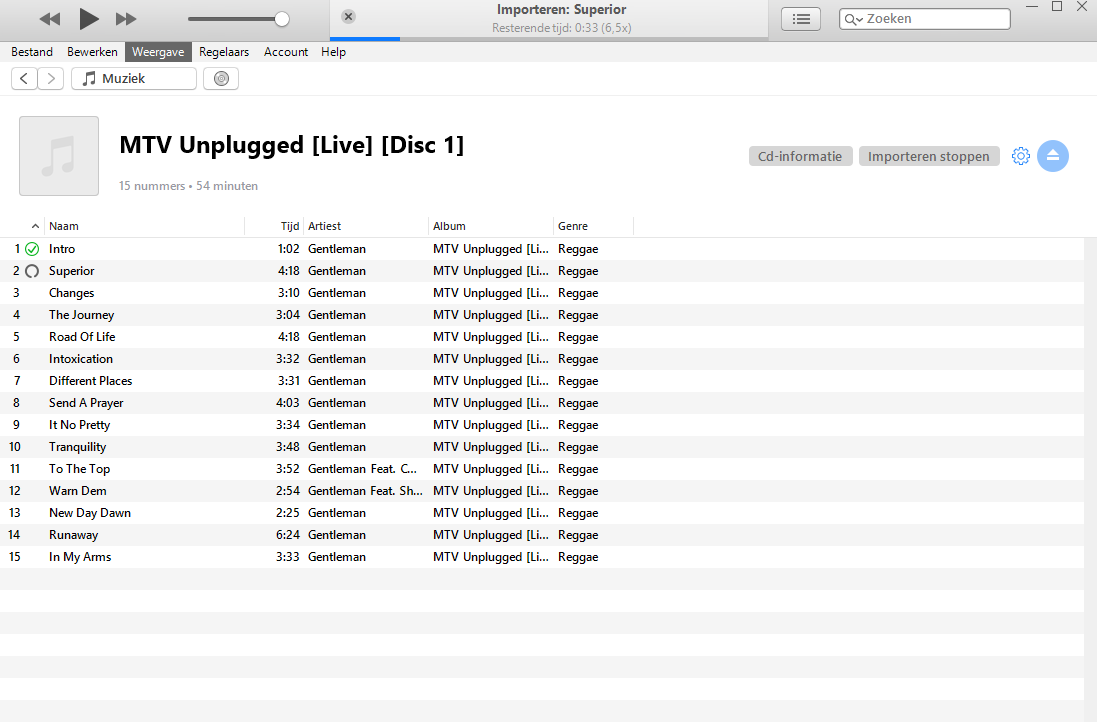Click the green checkmark beside Intro
Viewport: 1097px width, 722px height.
pos(32,249)
